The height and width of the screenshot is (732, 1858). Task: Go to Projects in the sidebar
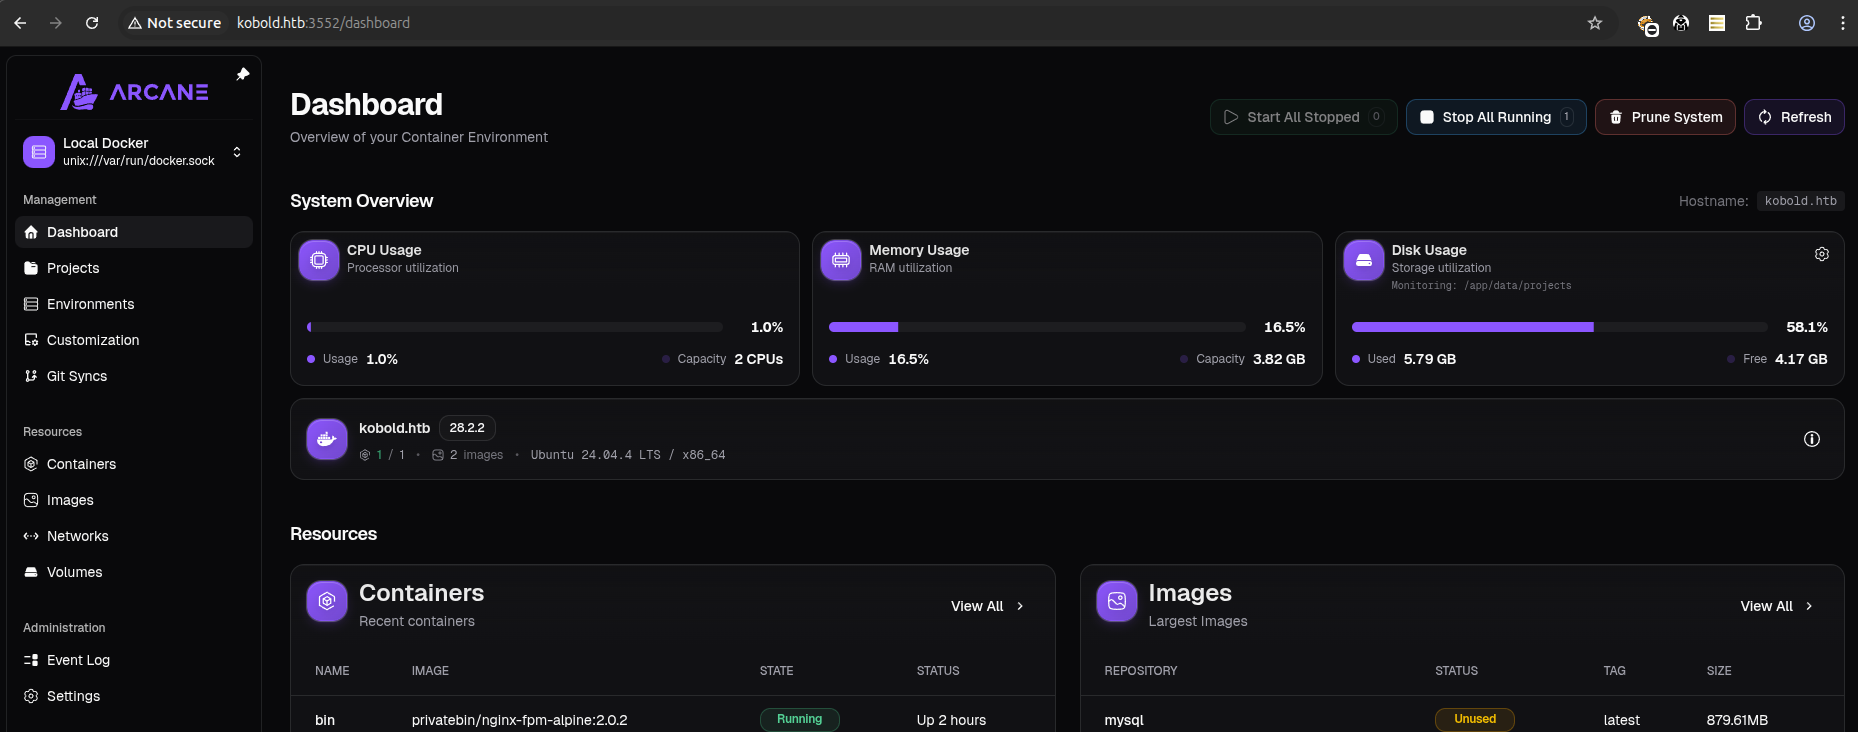[134, 268]
